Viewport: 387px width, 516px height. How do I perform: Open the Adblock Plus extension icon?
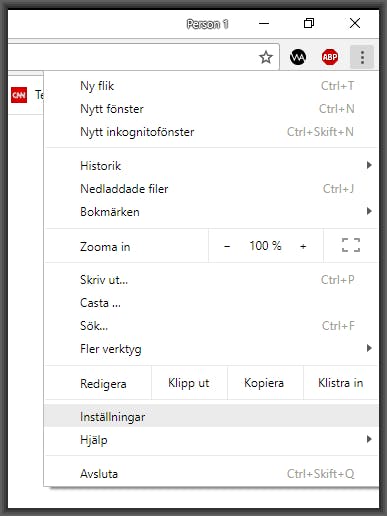[x=330, y=57]
